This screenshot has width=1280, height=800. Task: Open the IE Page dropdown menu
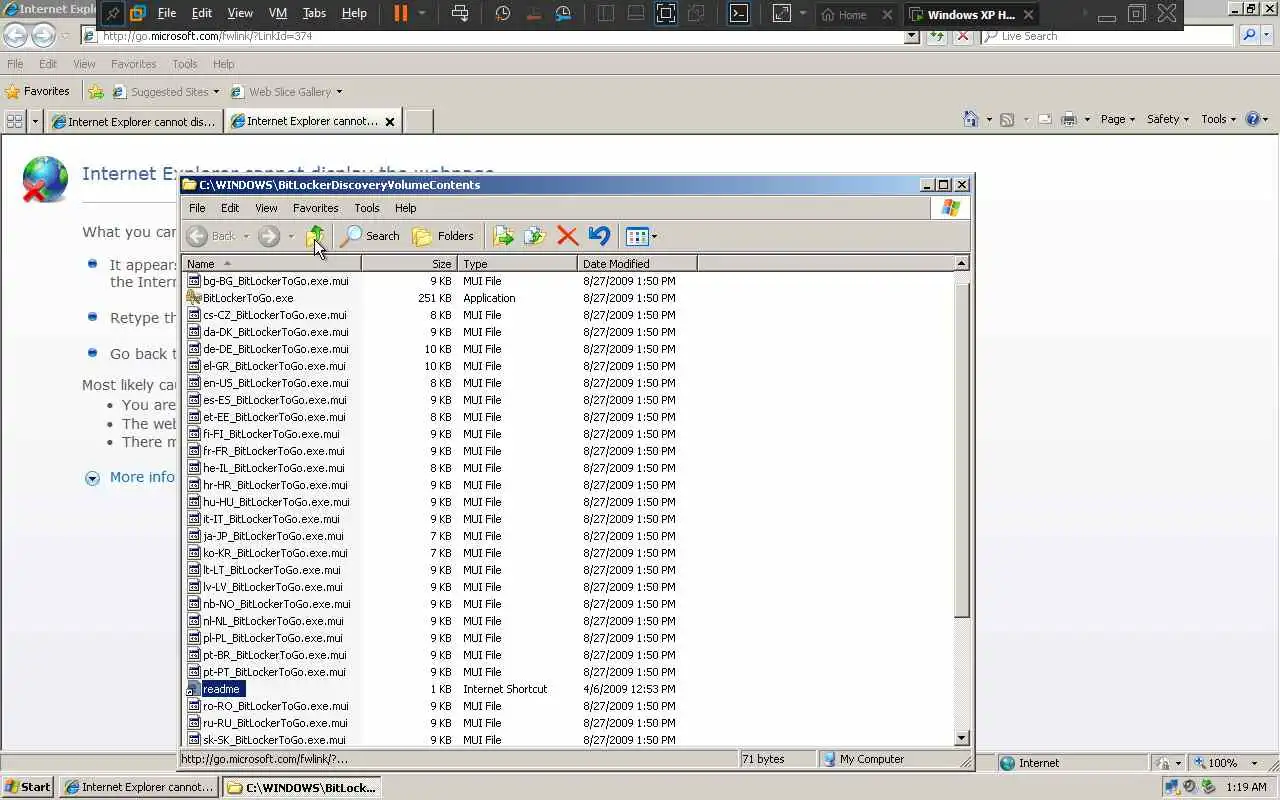(1117, 119)
